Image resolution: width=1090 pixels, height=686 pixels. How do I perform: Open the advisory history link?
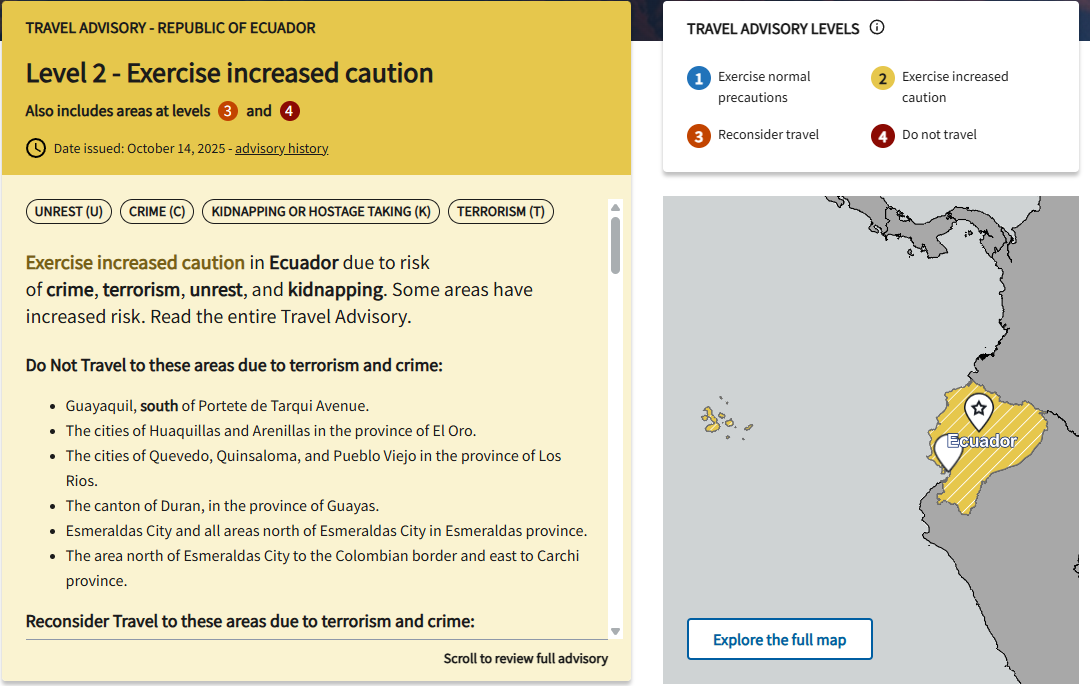point(282,148)
